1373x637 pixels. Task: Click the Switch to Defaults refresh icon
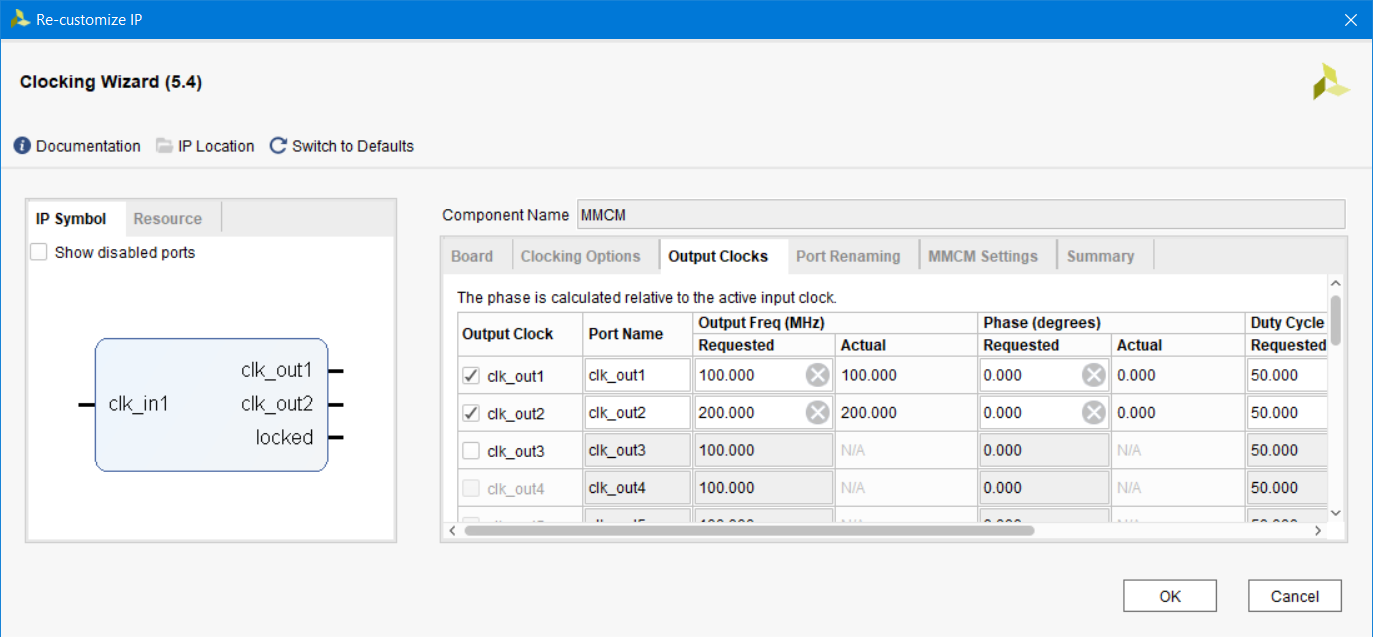pos(278,146)
